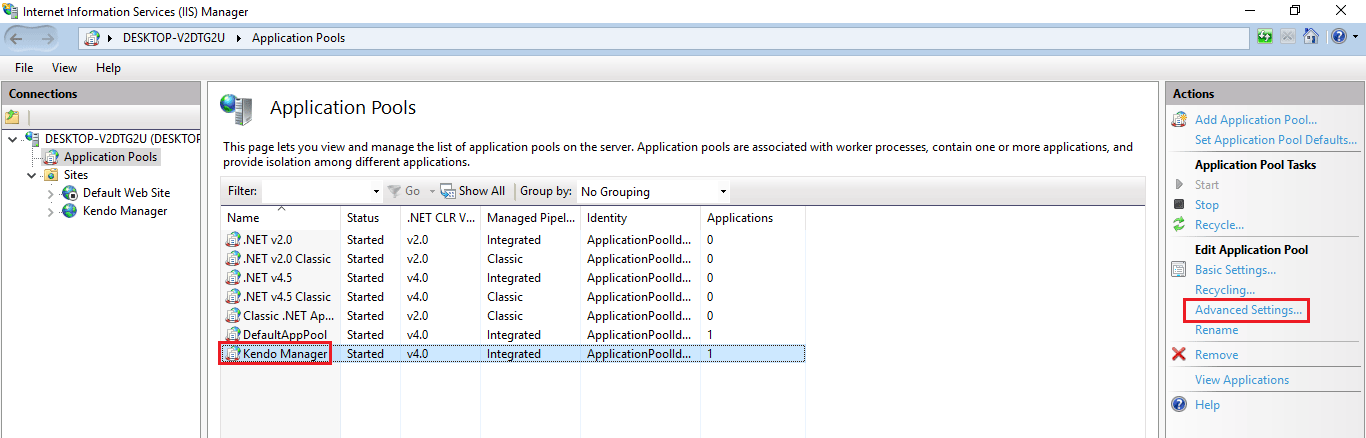Click the Rename action link
Viewport: 1366px width, 438px height.
[x=1216, y=330]
